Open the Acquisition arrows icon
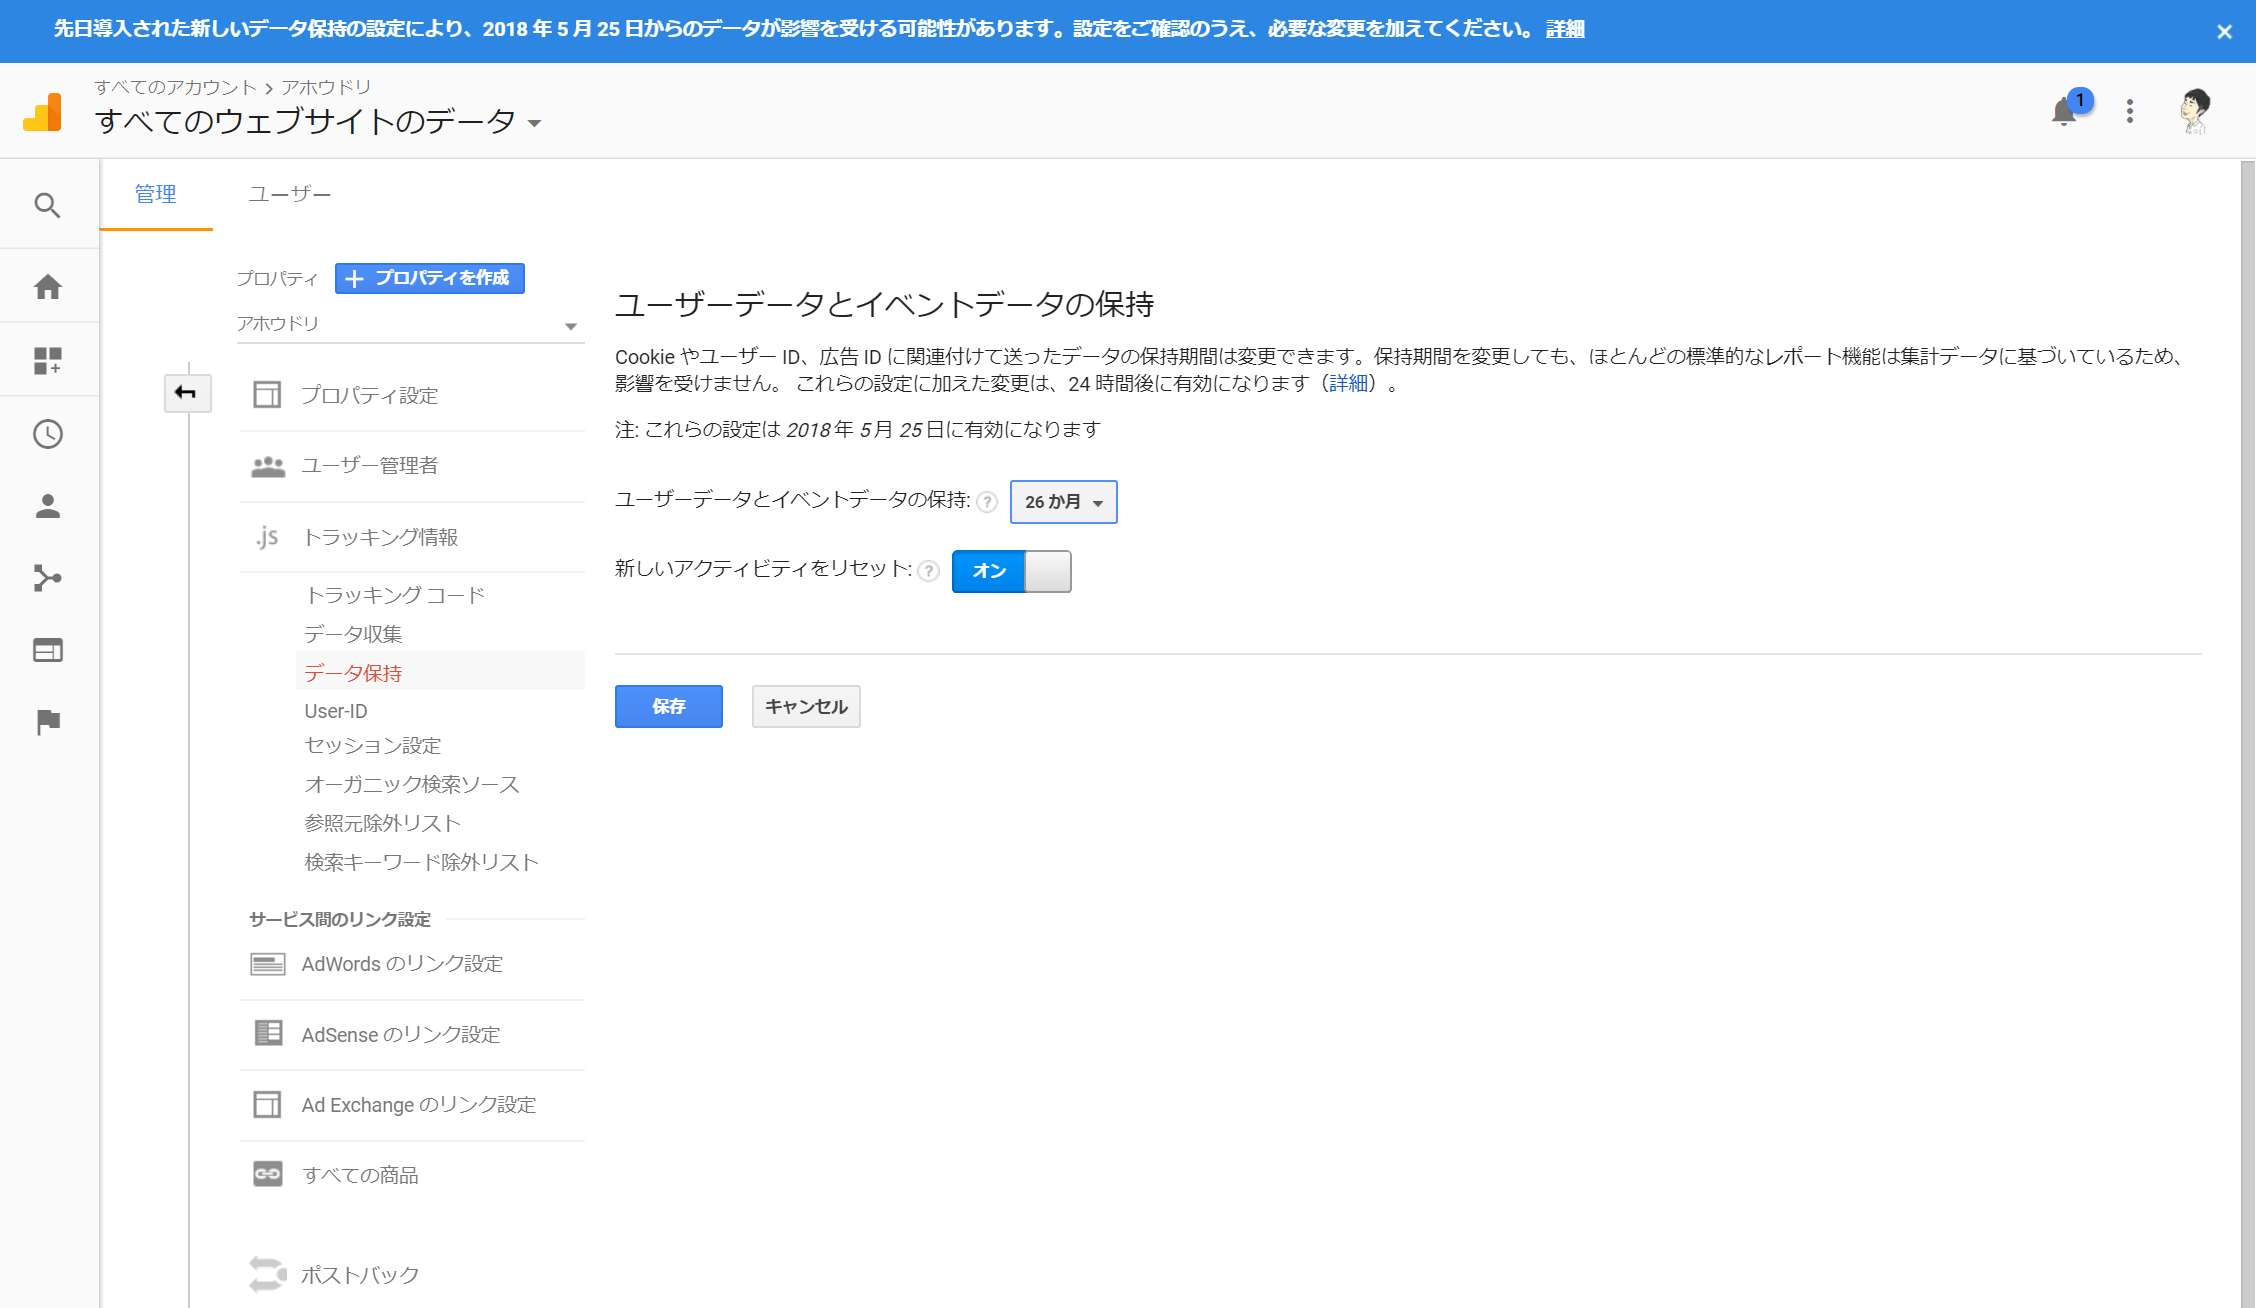Screen dimensions: 2256x1308 47,578
